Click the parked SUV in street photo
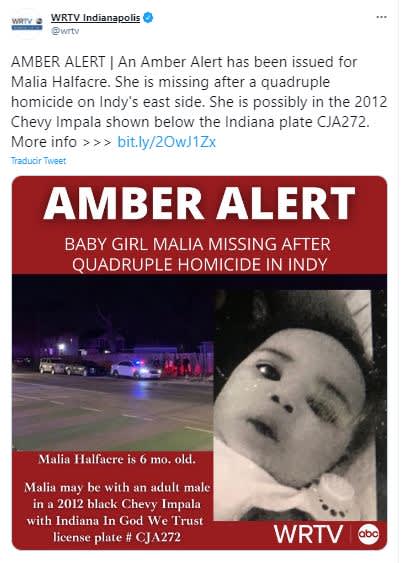This screenshot has height=563, width=413. pyautogui.click(x=53, y=366)
